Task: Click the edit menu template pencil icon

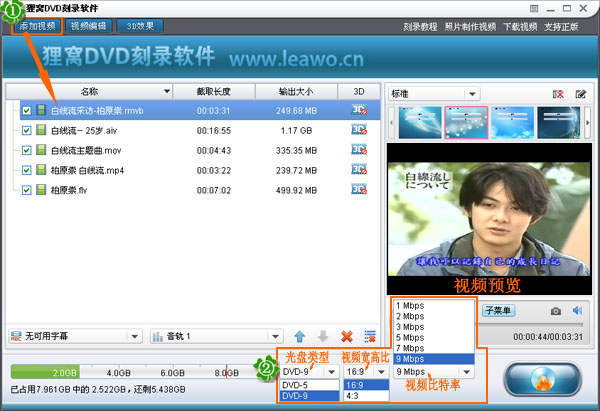Action: 580,94
